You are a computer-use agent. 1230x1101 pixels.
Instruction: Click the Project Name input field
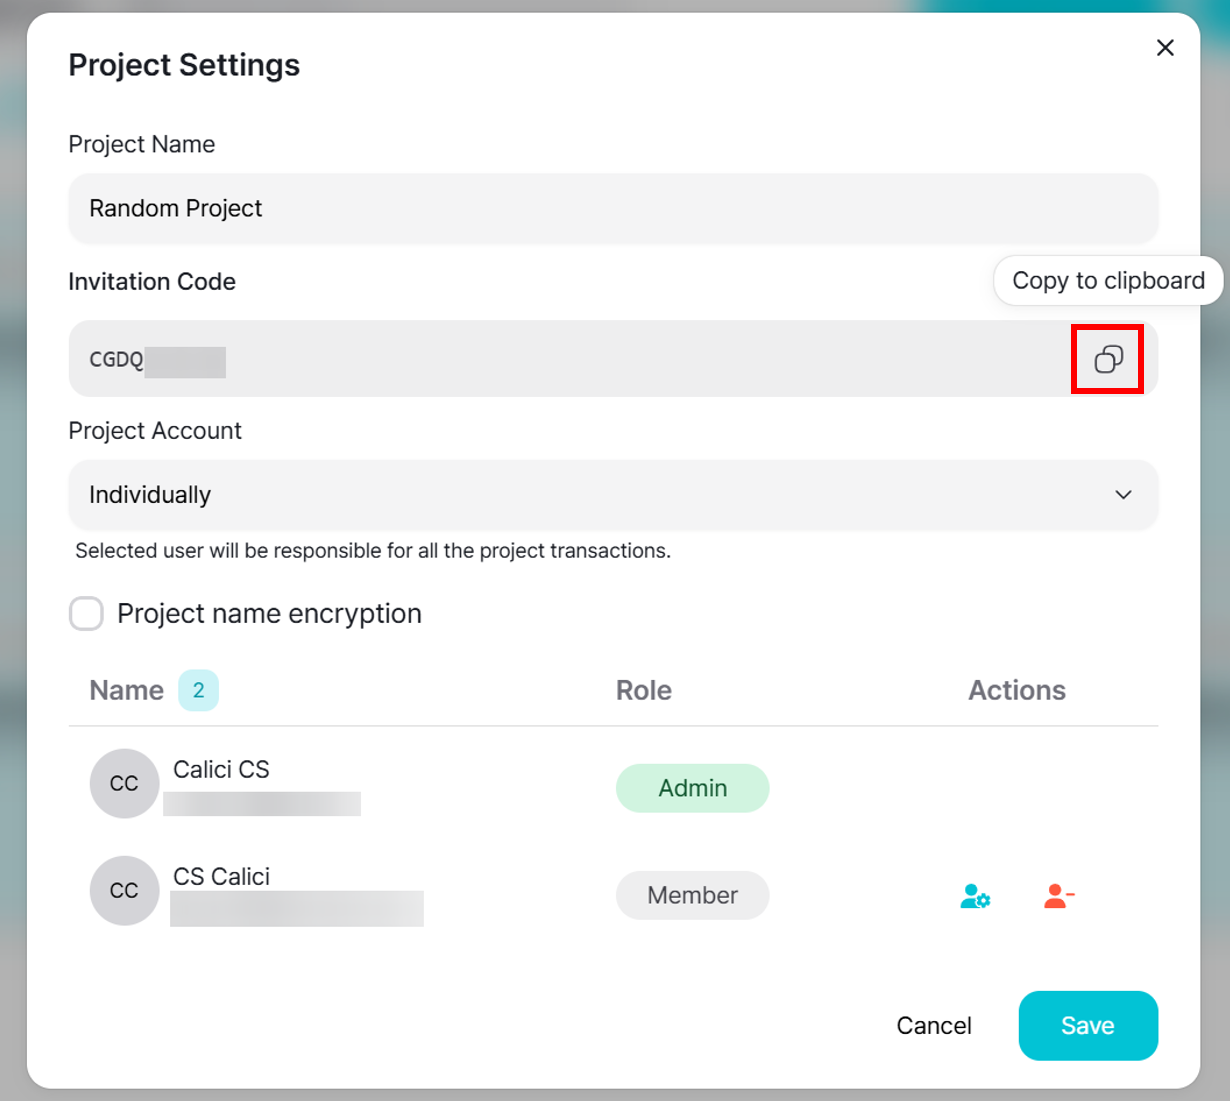612,208
